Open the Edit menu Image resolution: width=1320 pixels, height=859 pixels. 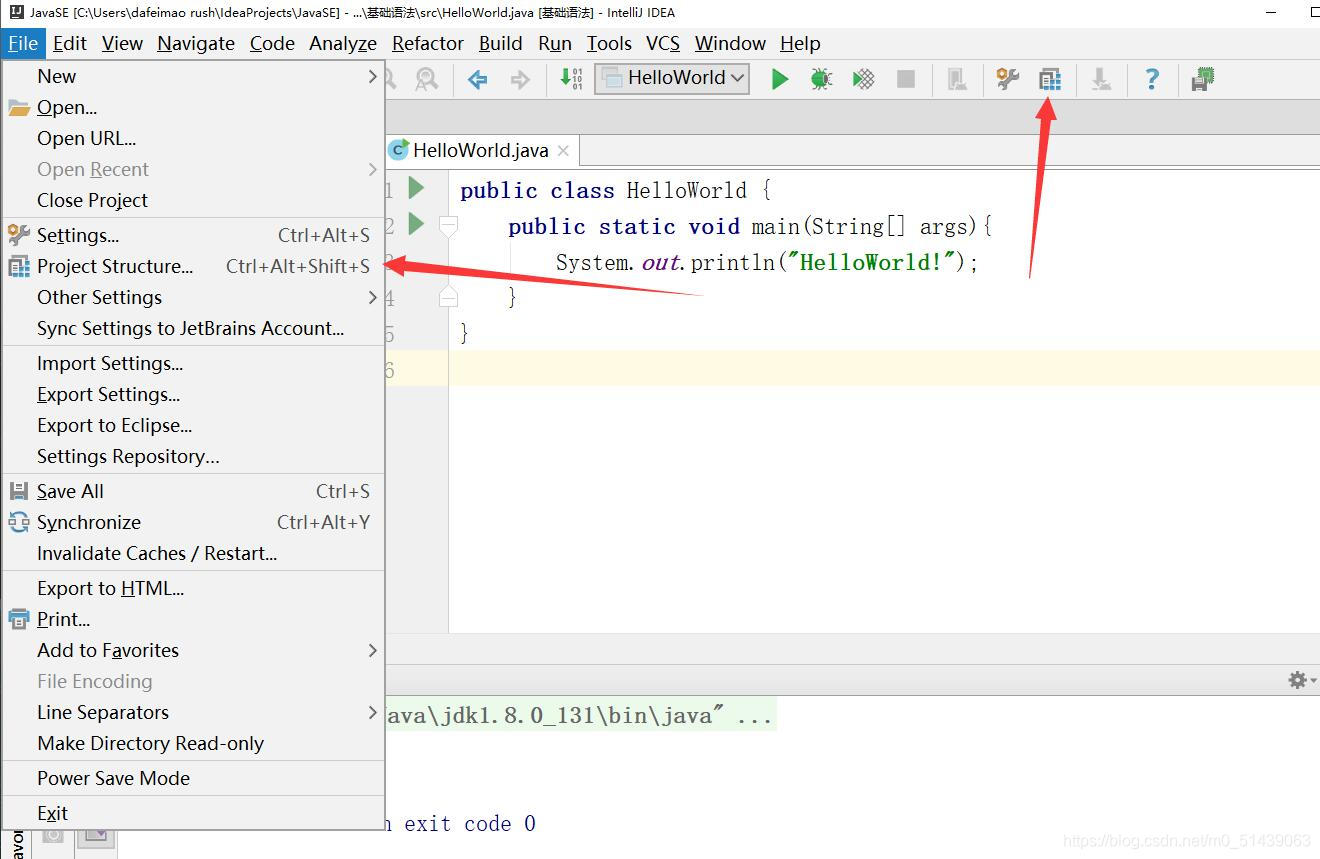[70, 43]
